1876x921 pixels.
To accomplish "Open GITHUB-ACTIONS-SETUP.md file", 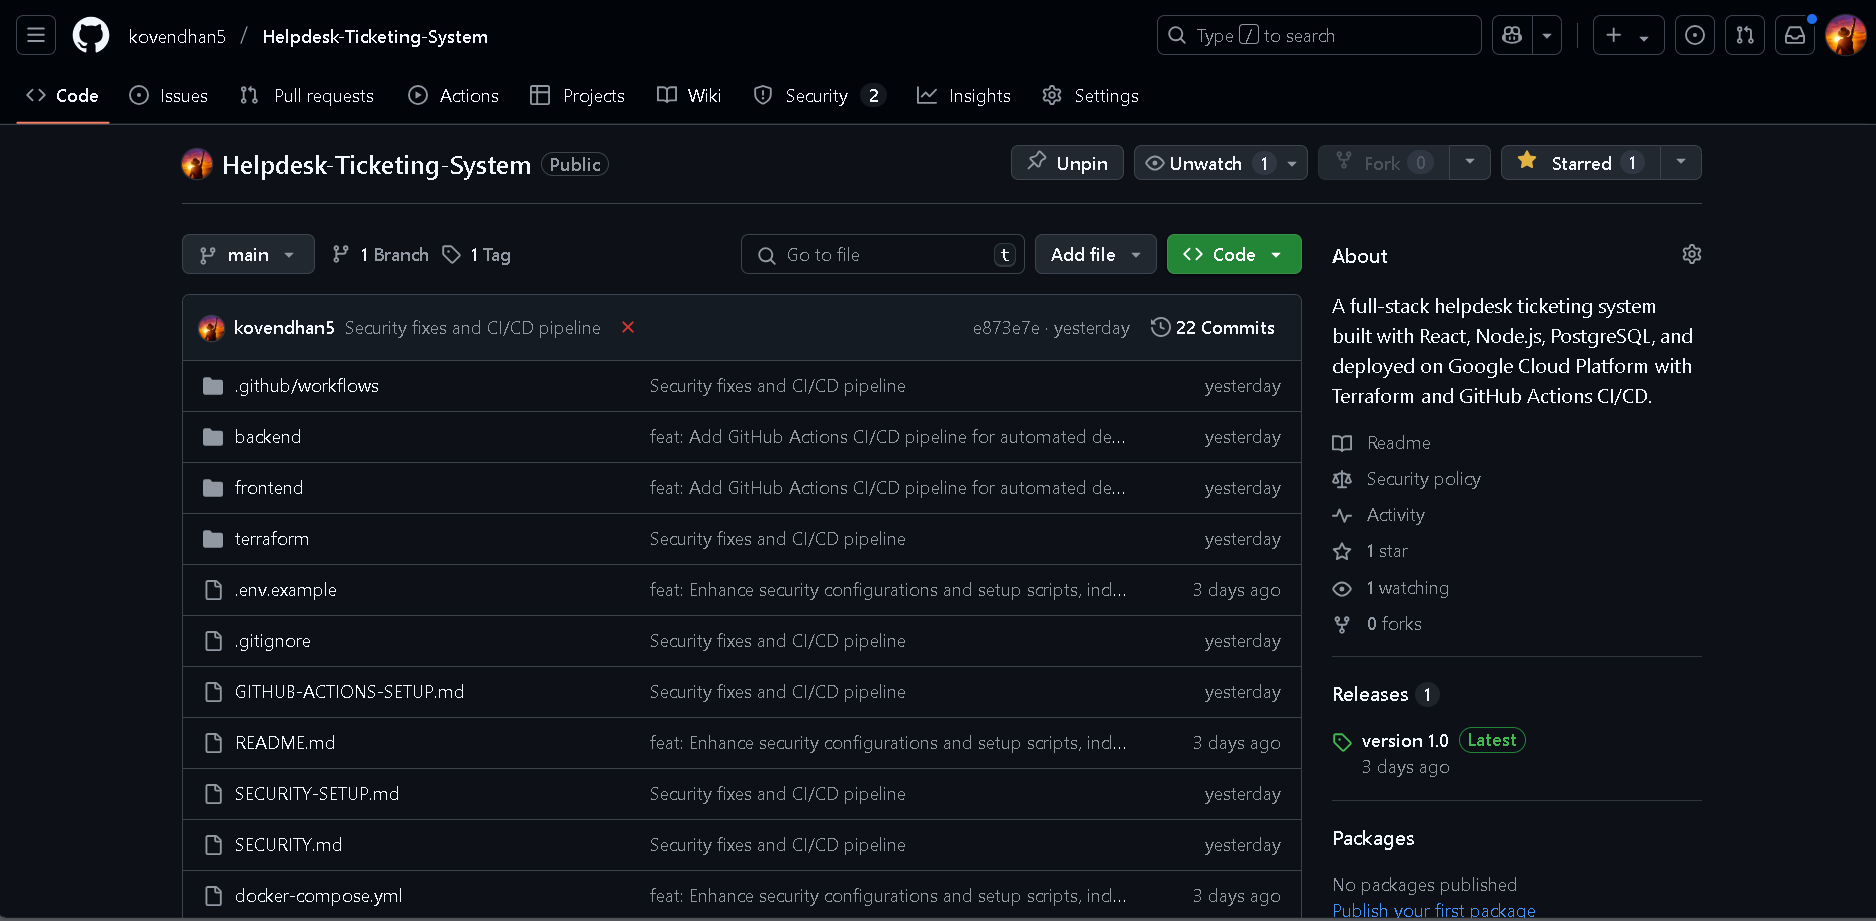I will click(x=350, y=692).
